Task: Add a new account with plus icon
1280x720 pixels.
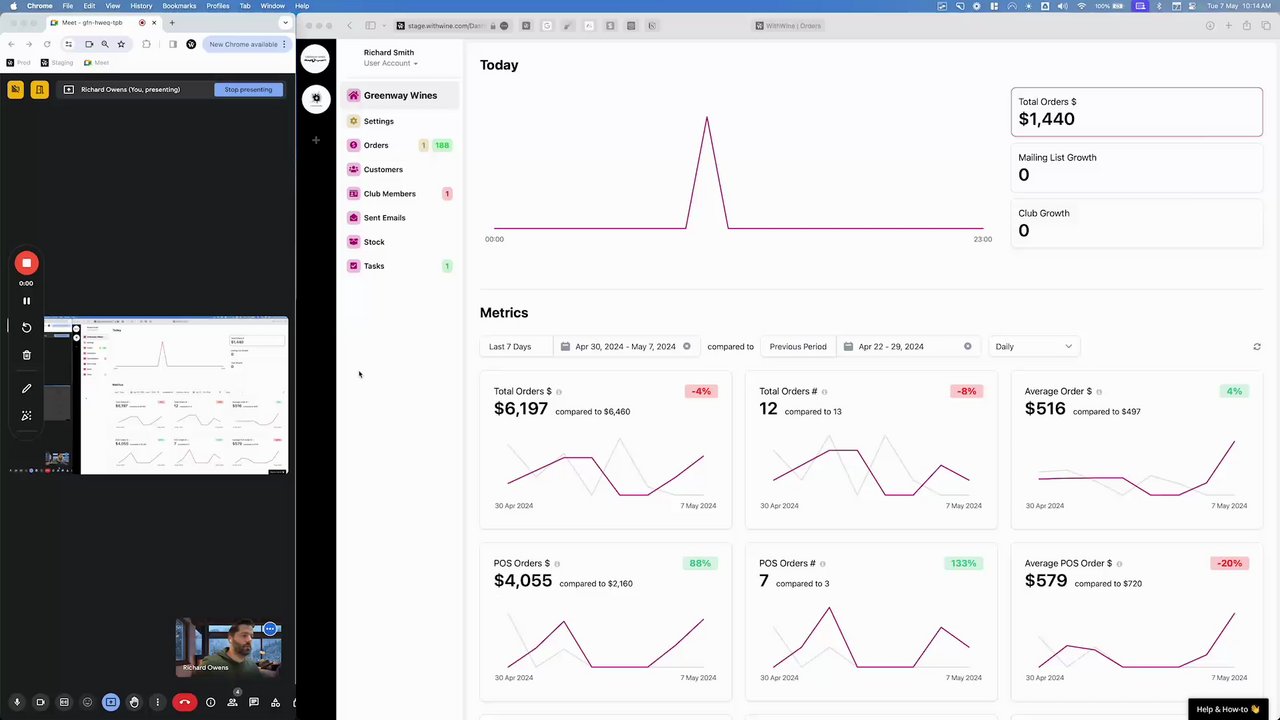Action: tap(316, 140)
